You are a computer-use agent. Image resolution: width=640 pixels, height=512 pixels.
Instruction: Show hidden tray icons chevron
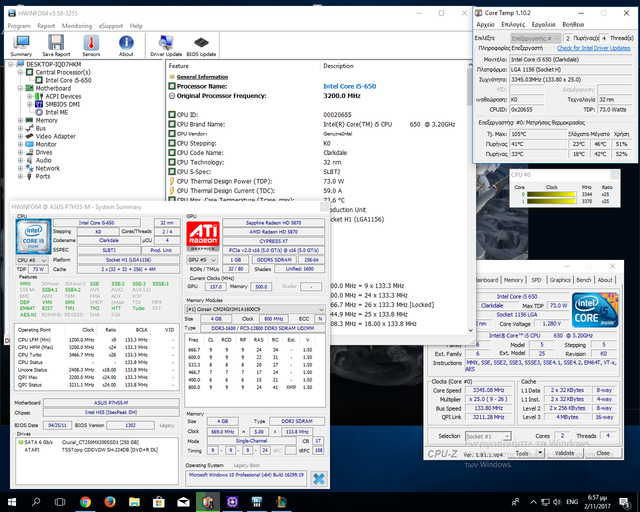(x=533, y=502)
